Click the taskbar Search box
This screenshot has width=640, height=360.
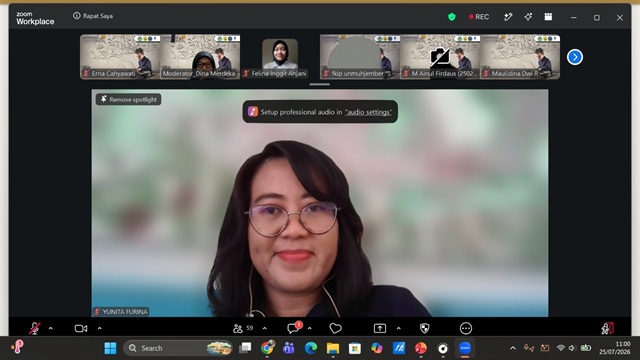pos(178,348)
